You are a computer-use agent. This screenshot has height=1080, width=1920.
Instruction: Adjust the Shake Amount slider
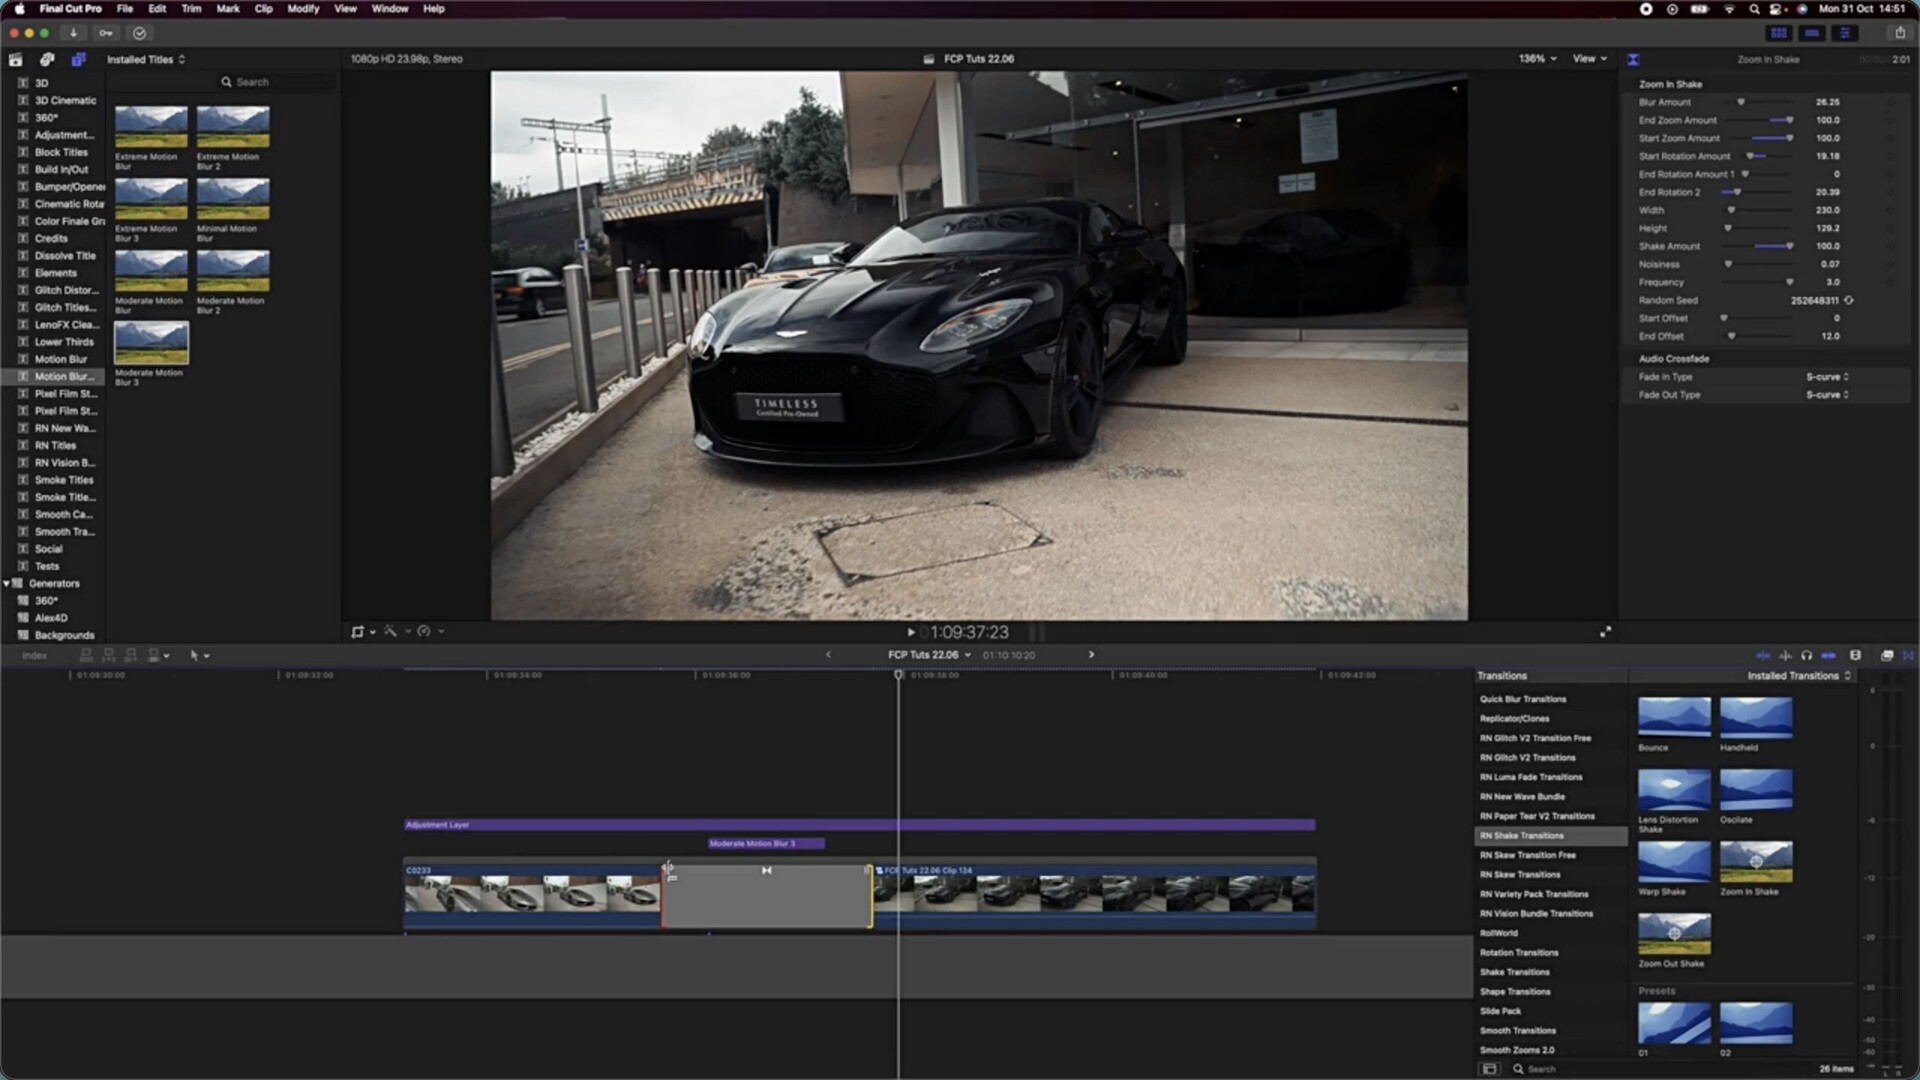[x=1788, y=247]
